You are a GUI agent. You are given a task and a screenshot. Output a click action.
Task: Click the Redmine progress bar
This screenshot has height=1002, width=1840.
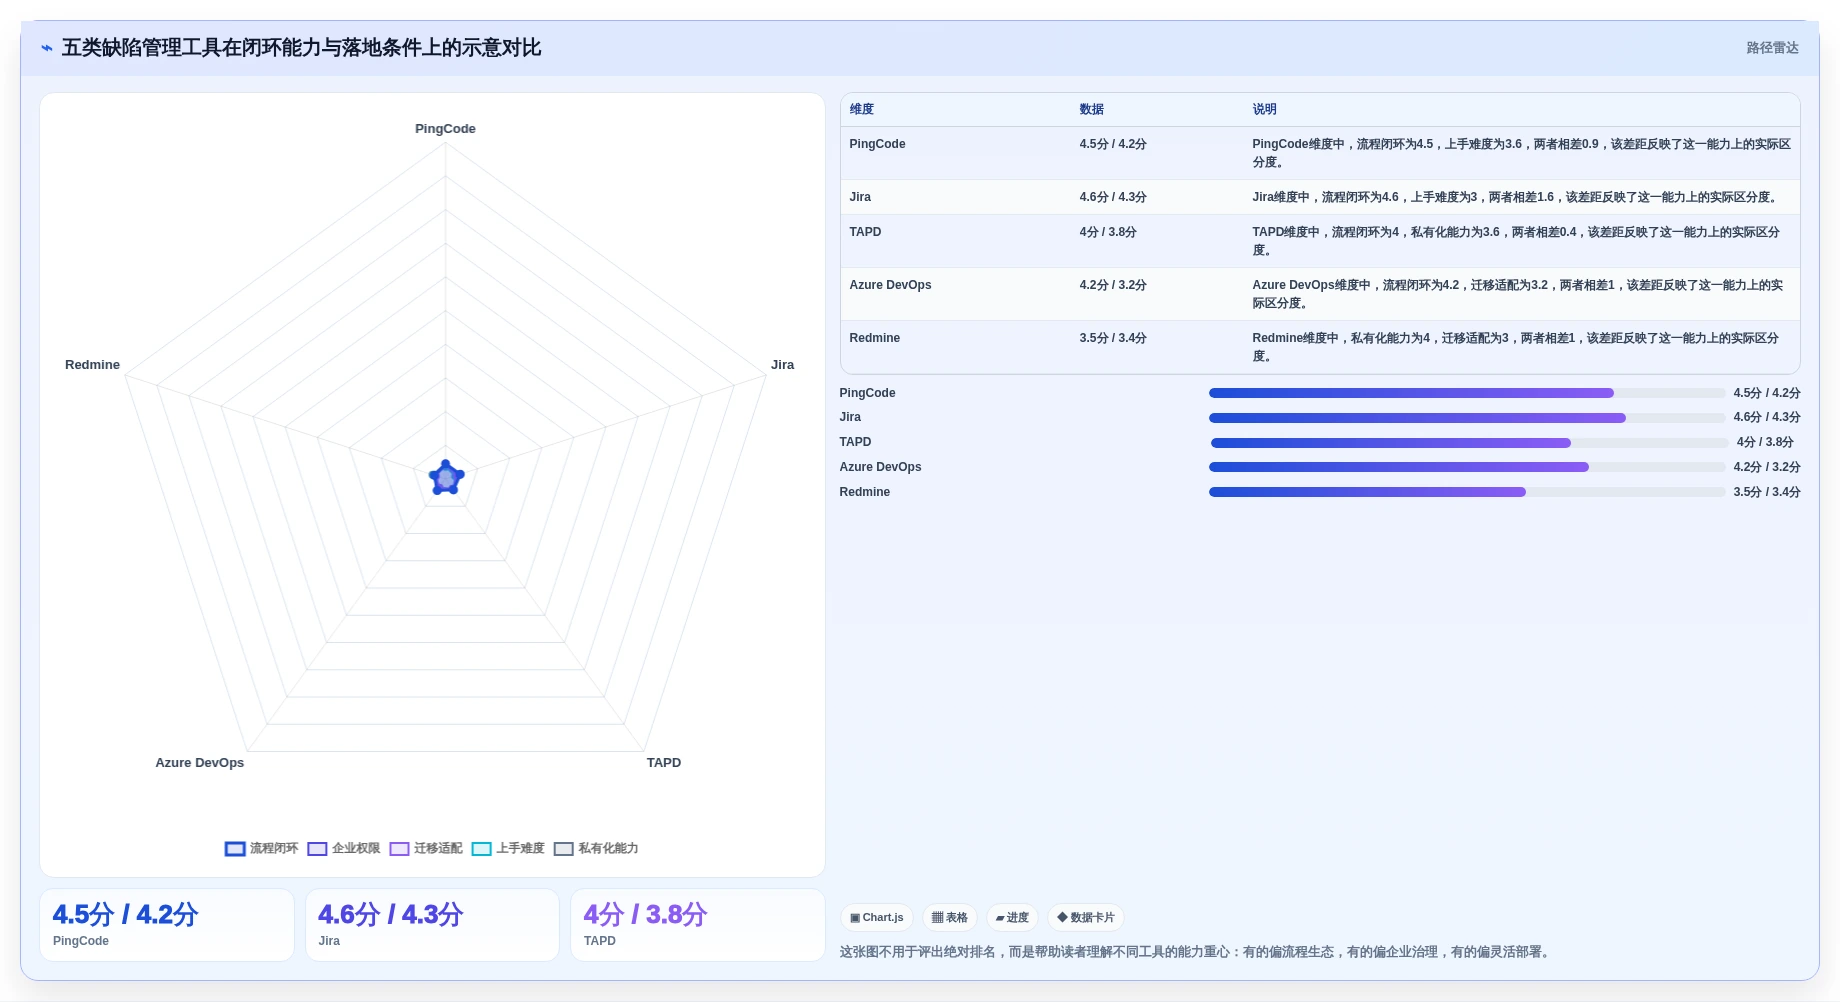coord(1467,492)
